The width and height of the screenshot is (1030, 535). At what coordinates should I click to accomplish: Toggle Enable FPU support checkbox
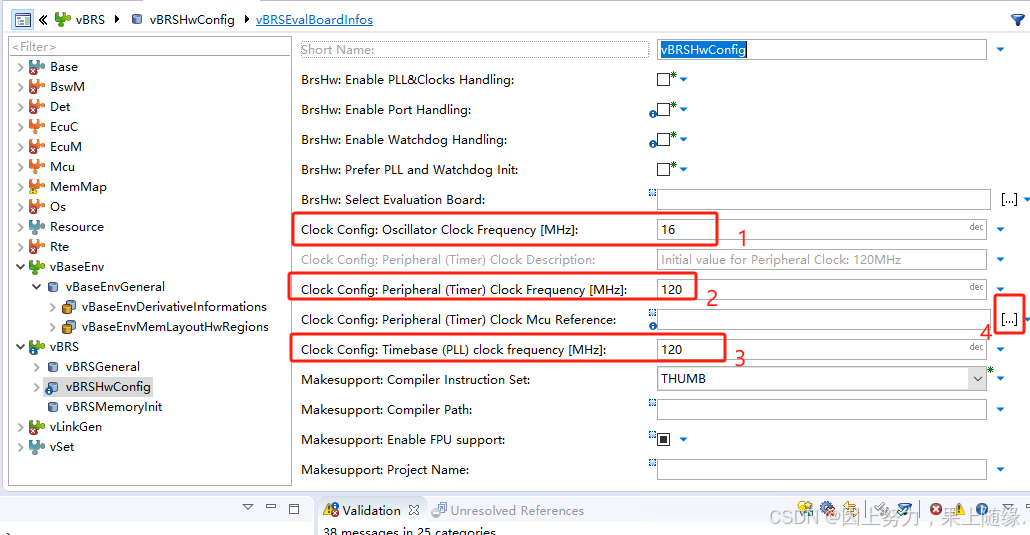point(663,439)
